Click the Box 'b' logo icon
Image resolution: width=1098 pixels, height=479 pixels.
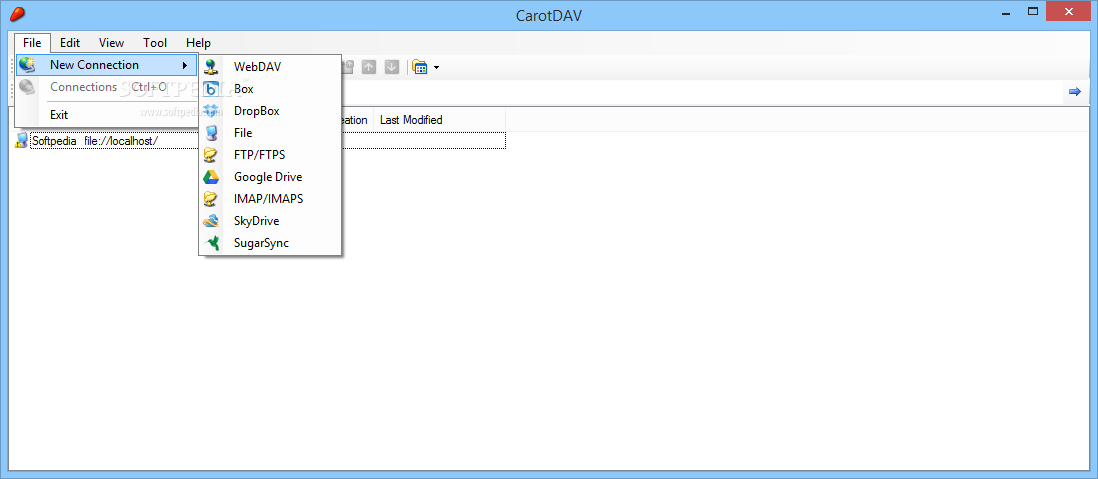click(x=211, y=89)
